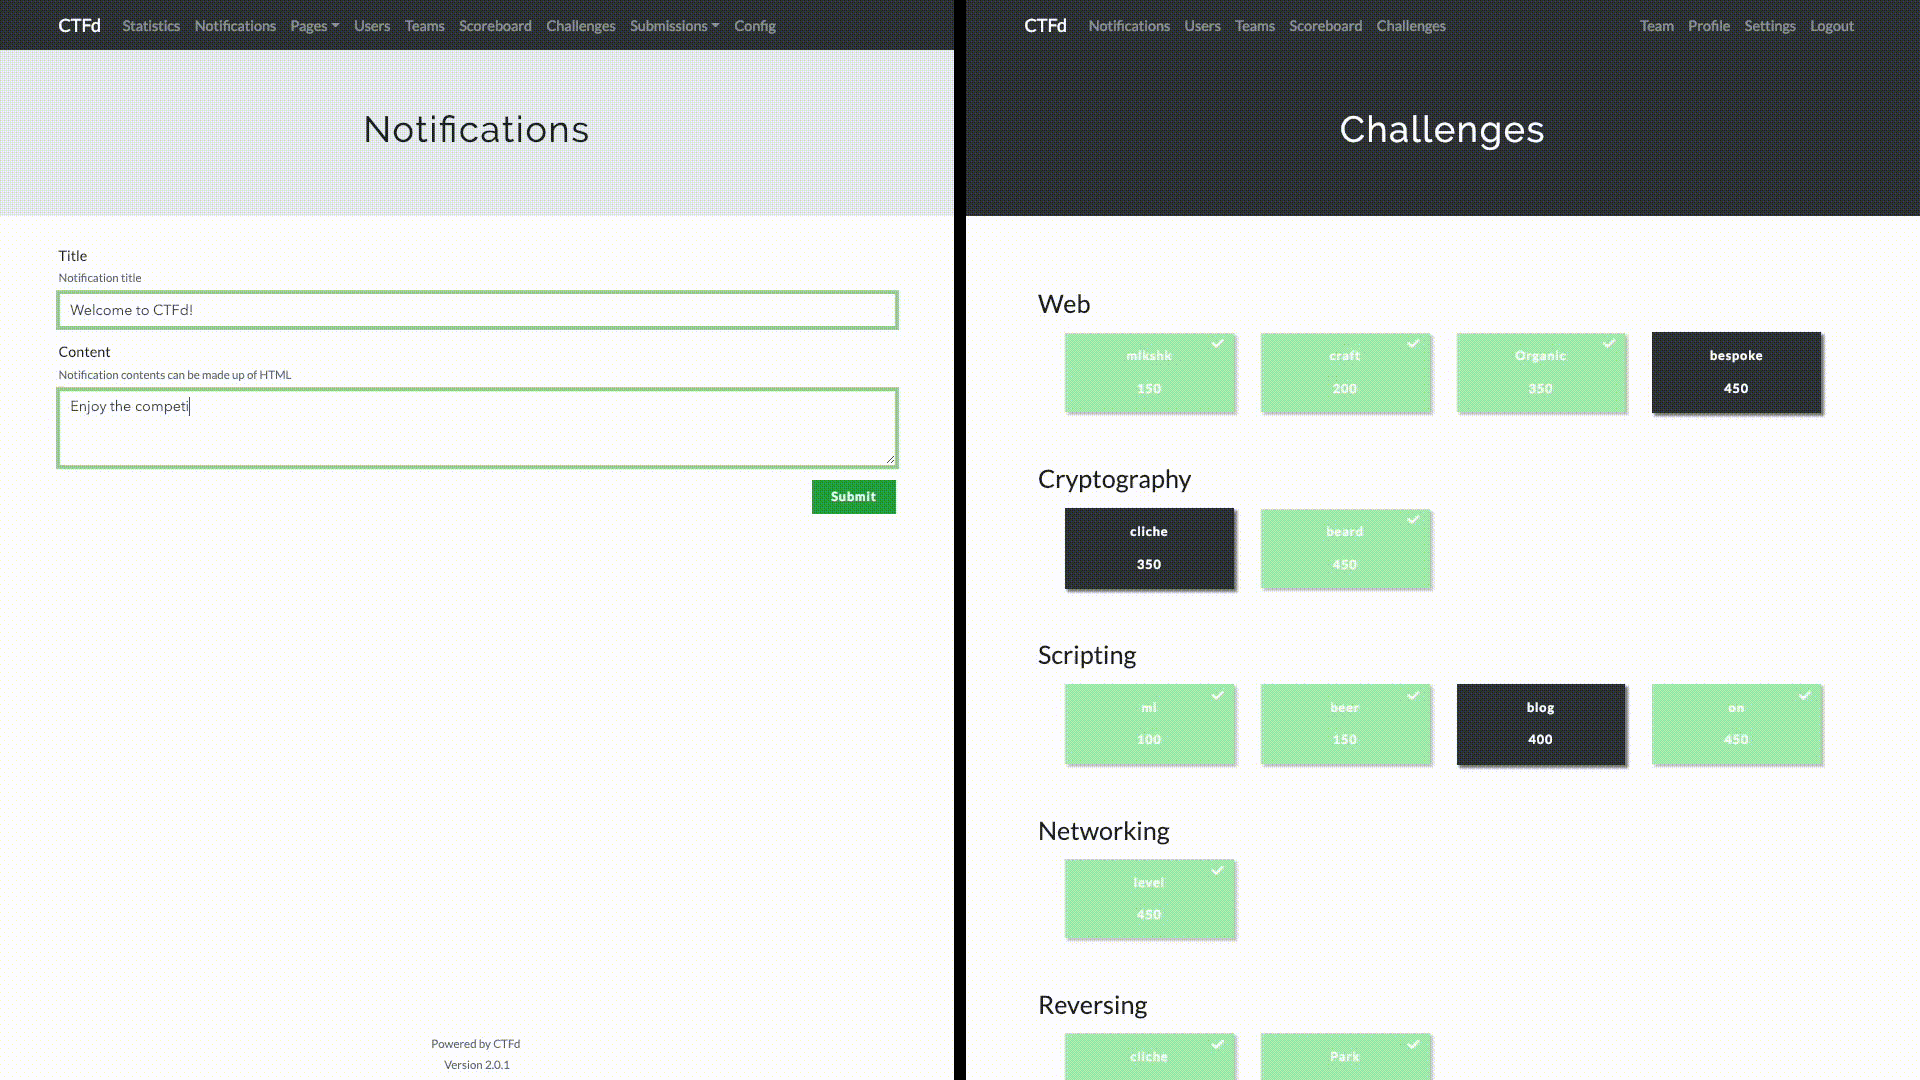Viewport: 1920px width, 1080px height.
Task: Open the Config admin menu item
Action: click(754, 25)
